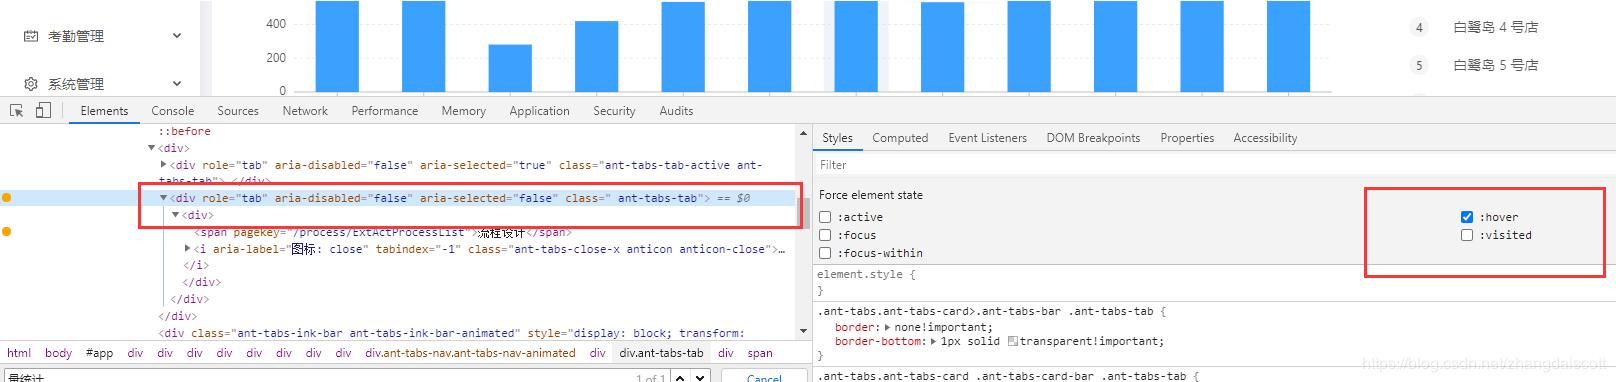Enable the :active force state checkbox
This screenshot has width=1616, height=382.
(x=825, y=217)
